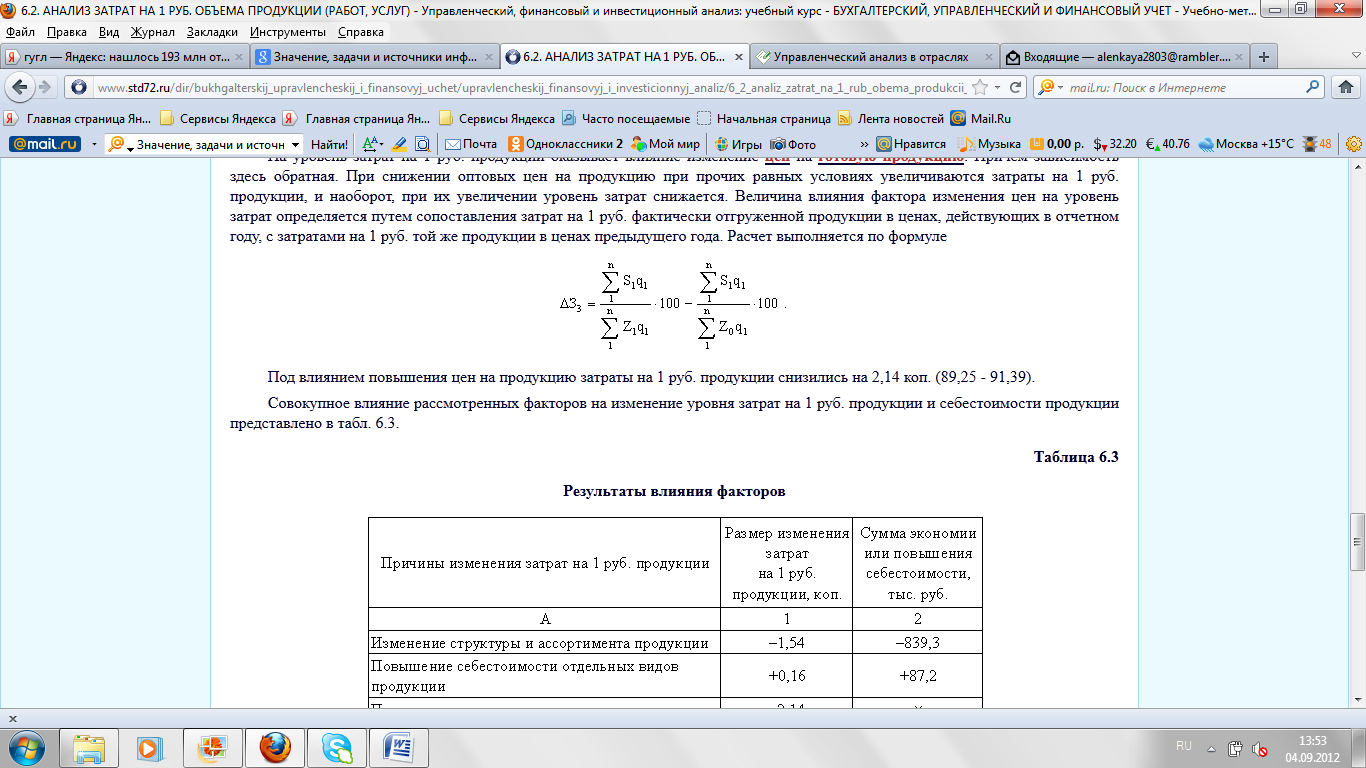Open Одноклассники from the mail.ru toolbar
The height and width of the screenshot is (768, 1366).
[x=565, y=144]
